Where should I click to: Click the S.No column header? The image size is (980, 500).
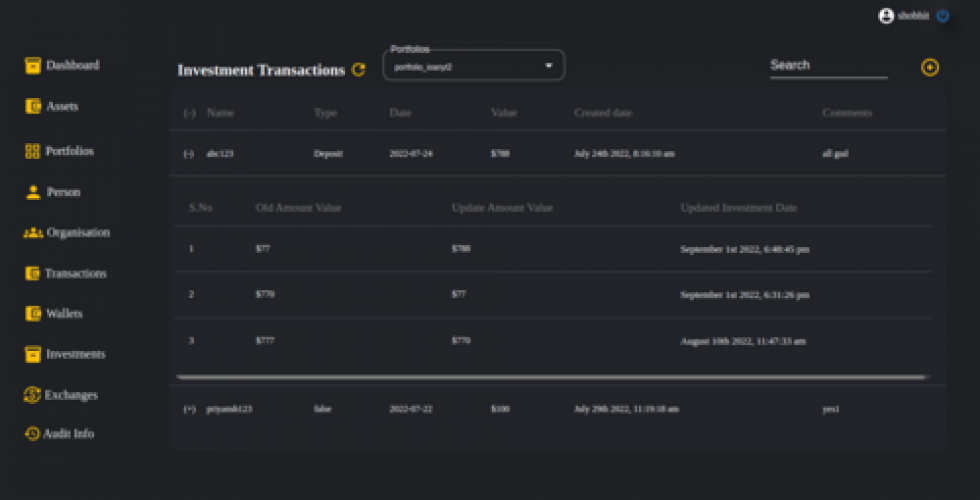click(x=201, y=208)
